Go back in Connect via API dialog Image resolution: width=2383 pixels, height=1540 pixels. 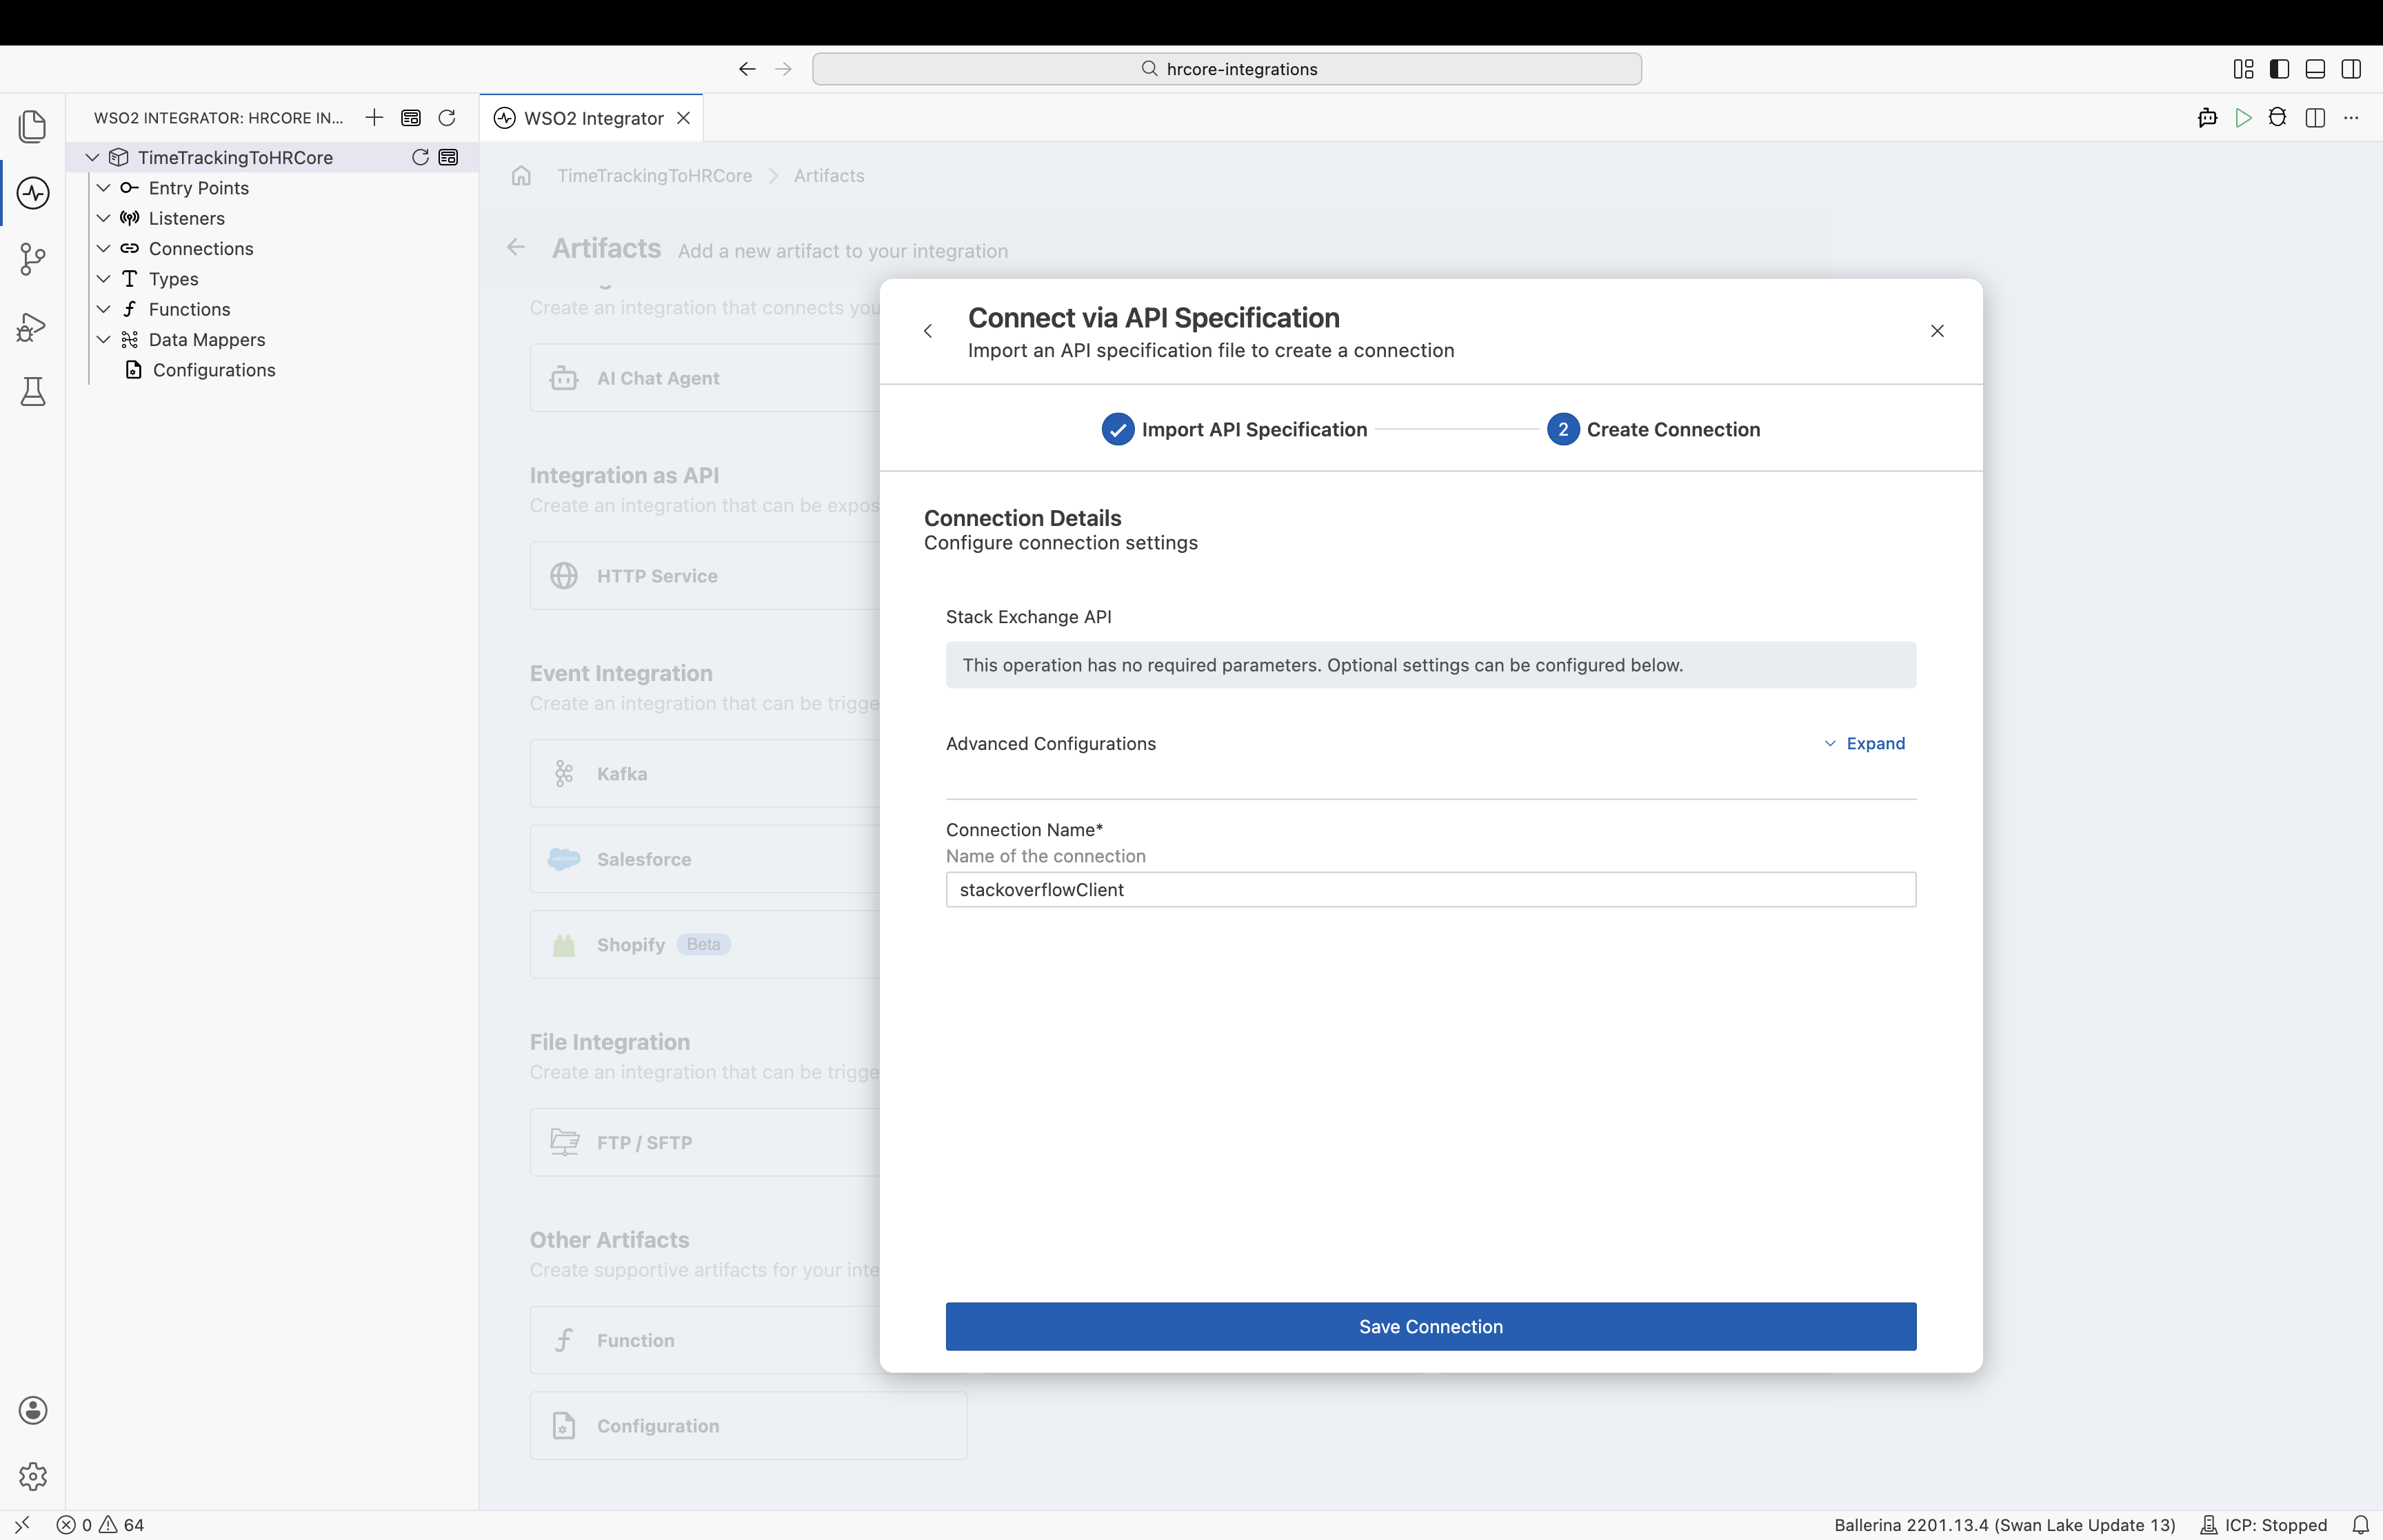pos(928,331)
